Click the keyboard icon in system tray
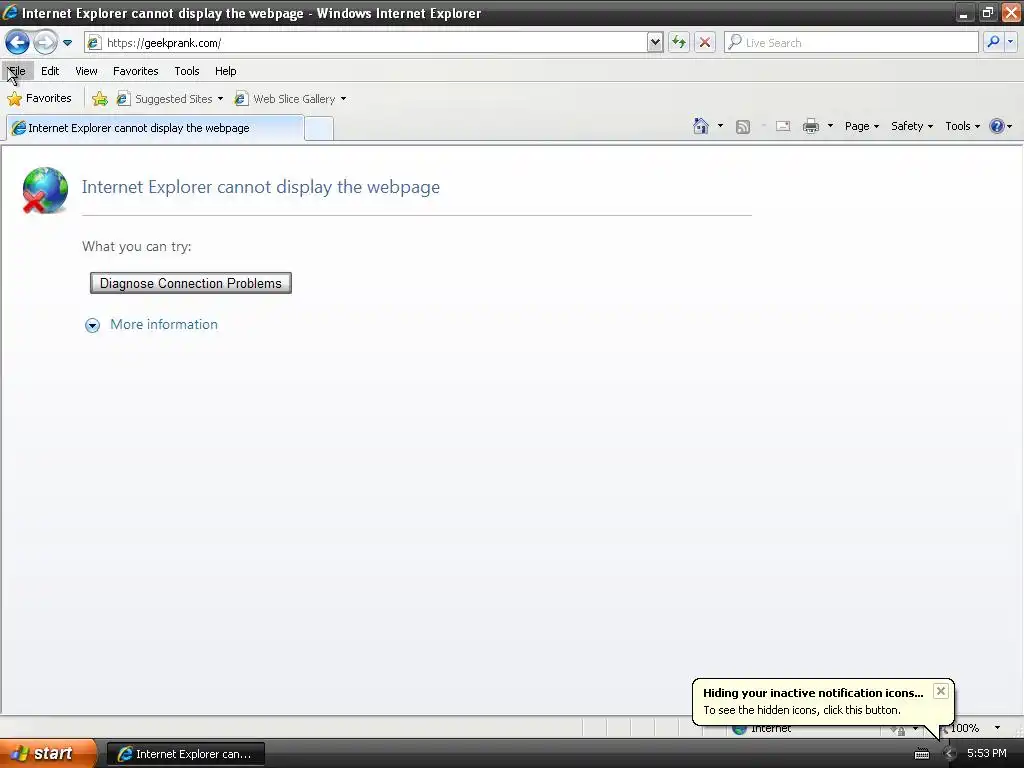This screenshot has height=768, width=1024. pos(921,754)
